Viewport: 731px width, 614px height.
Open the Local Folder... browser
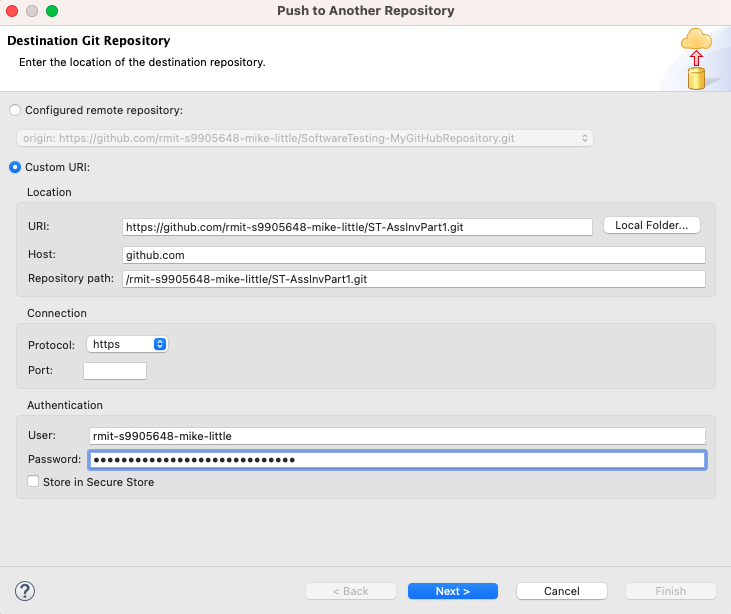click(x=652, y=225)
